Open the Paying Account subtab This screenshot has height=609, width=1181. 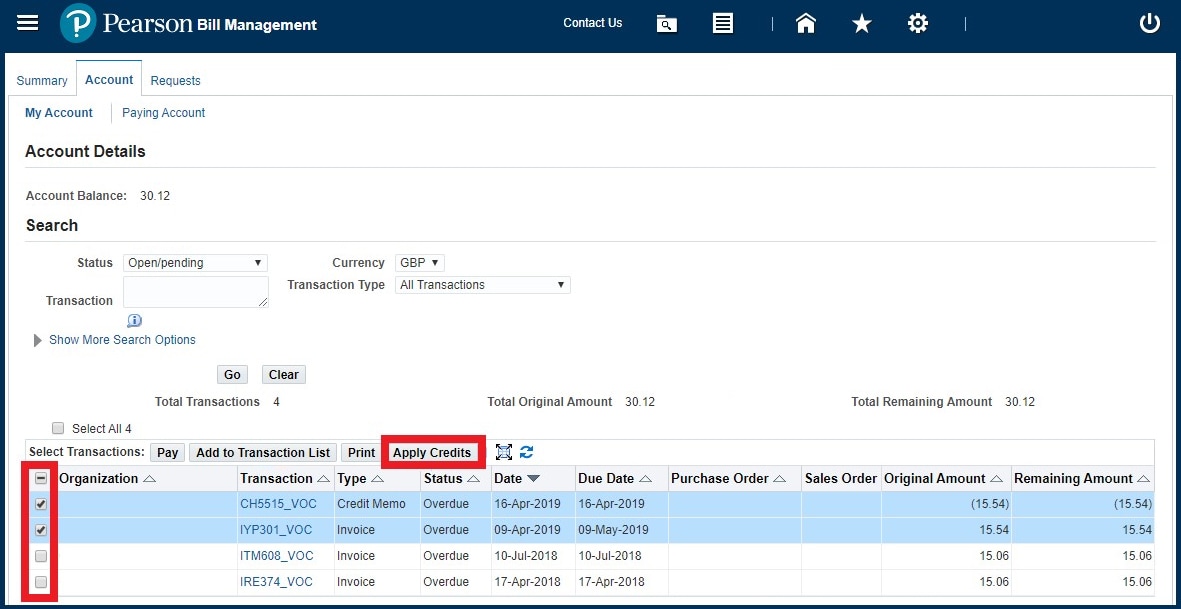click(163, 113)
